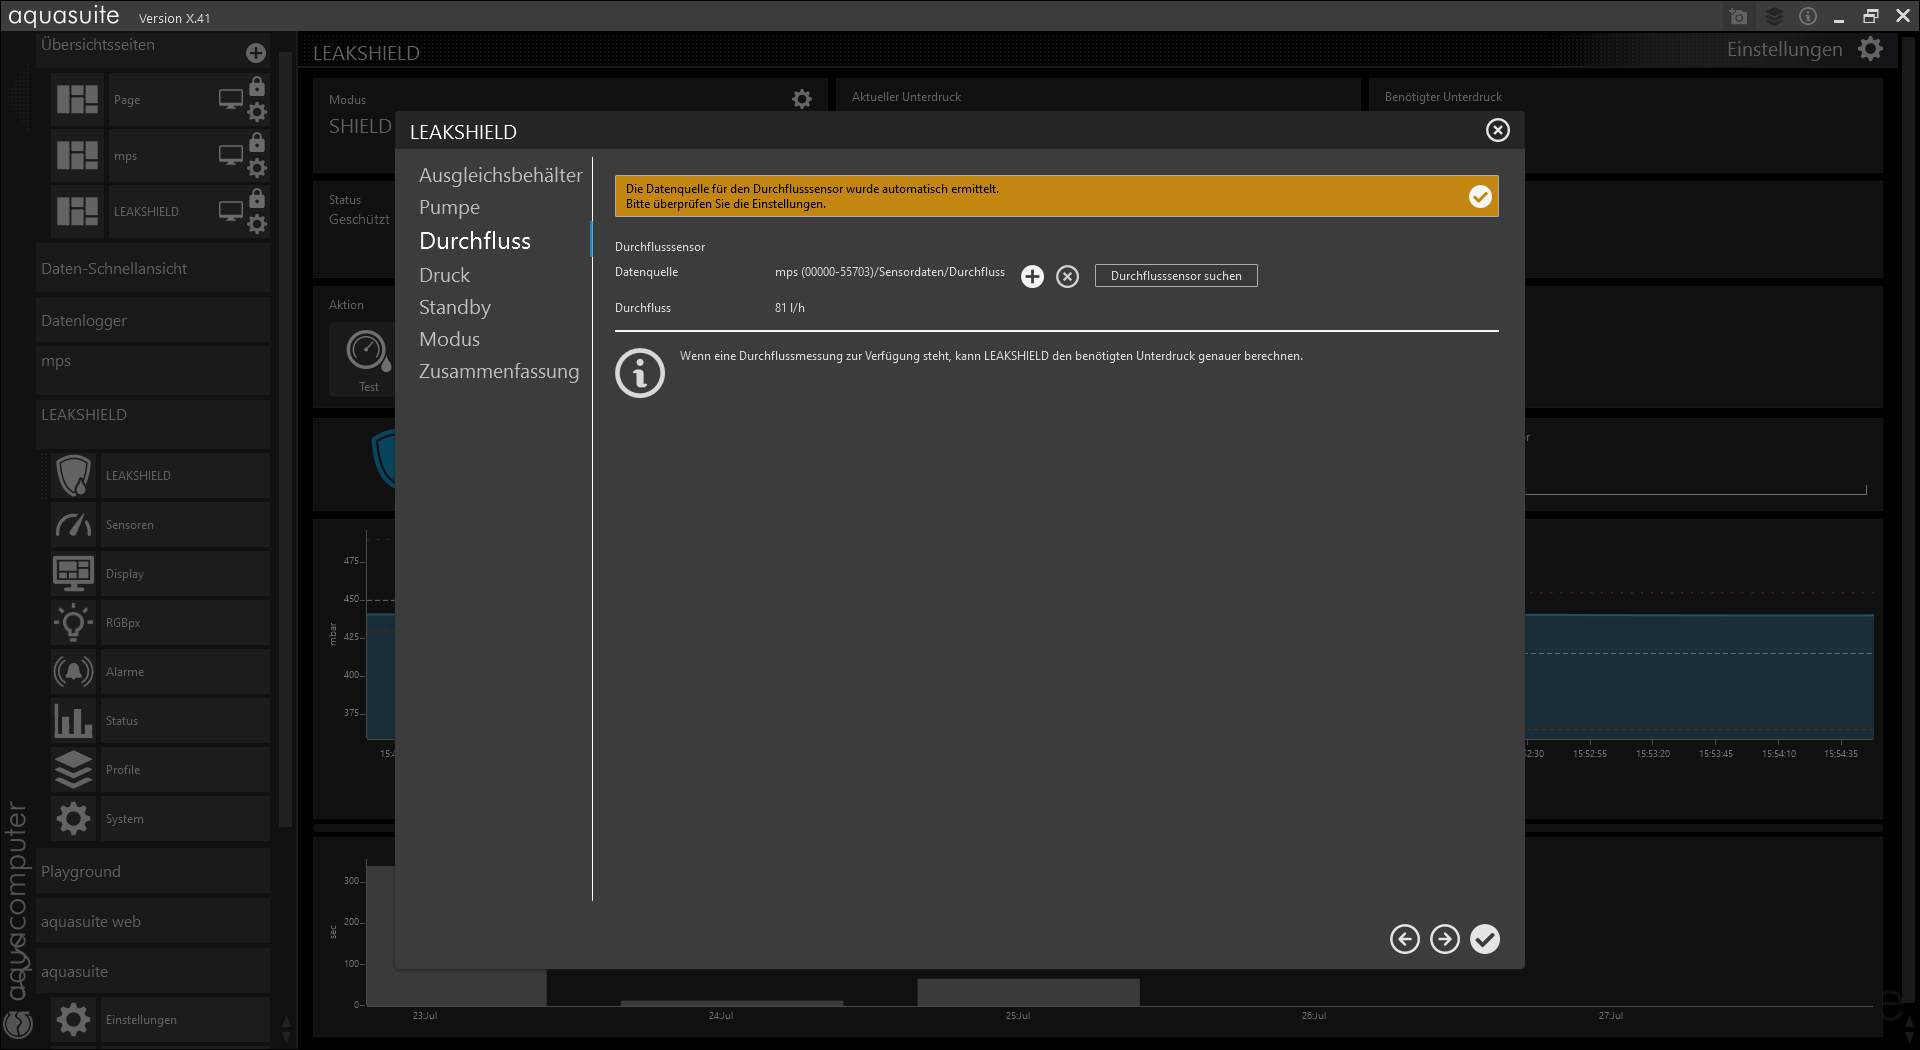Select the Druck step

[444, 275]
